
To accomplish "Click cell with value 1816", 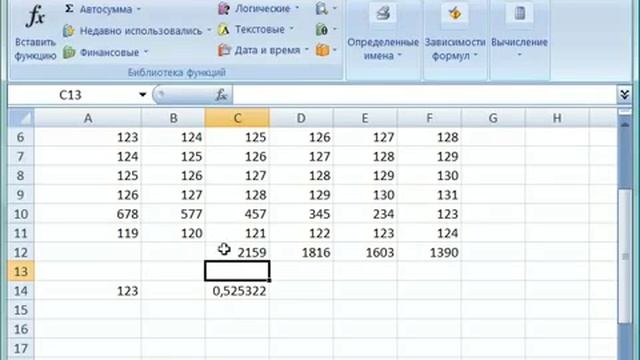I will 301,252.
